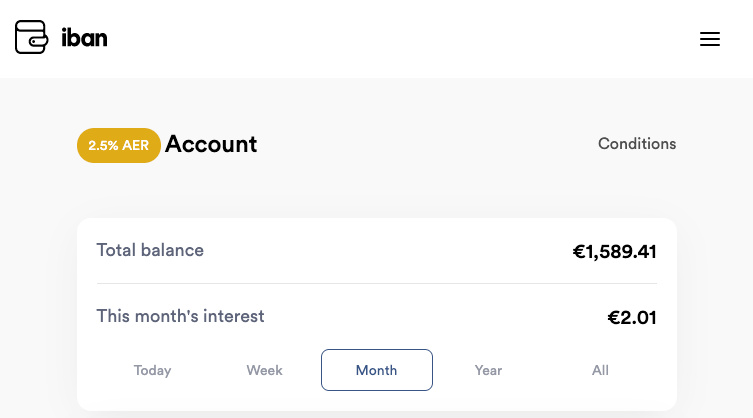The height and width of the screenshot is (418, 753).
Task: Click empty space in the white header bar
Action: [400, 38]
